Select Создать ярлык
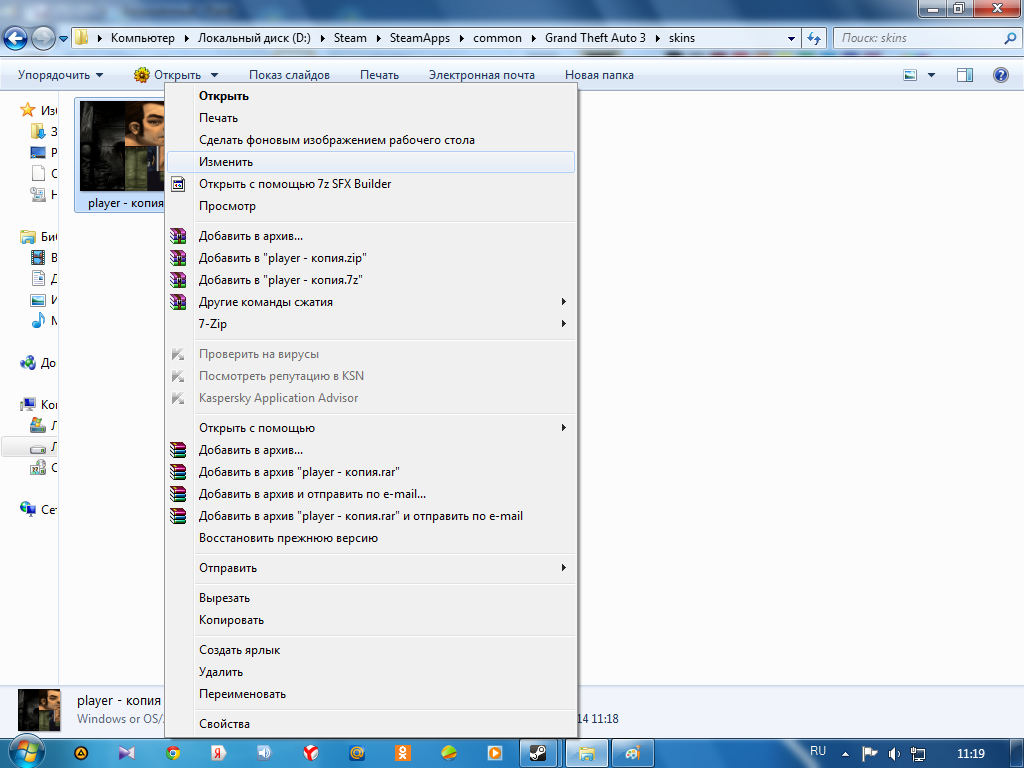The height and width of the screenshot is (768, 1024). (370, 650)
